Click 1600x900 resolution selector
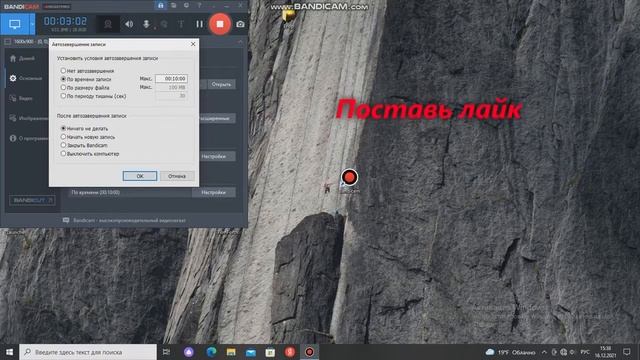Viewport: 640px width, 360px height. pyautogui.click(x=26, y=42)
